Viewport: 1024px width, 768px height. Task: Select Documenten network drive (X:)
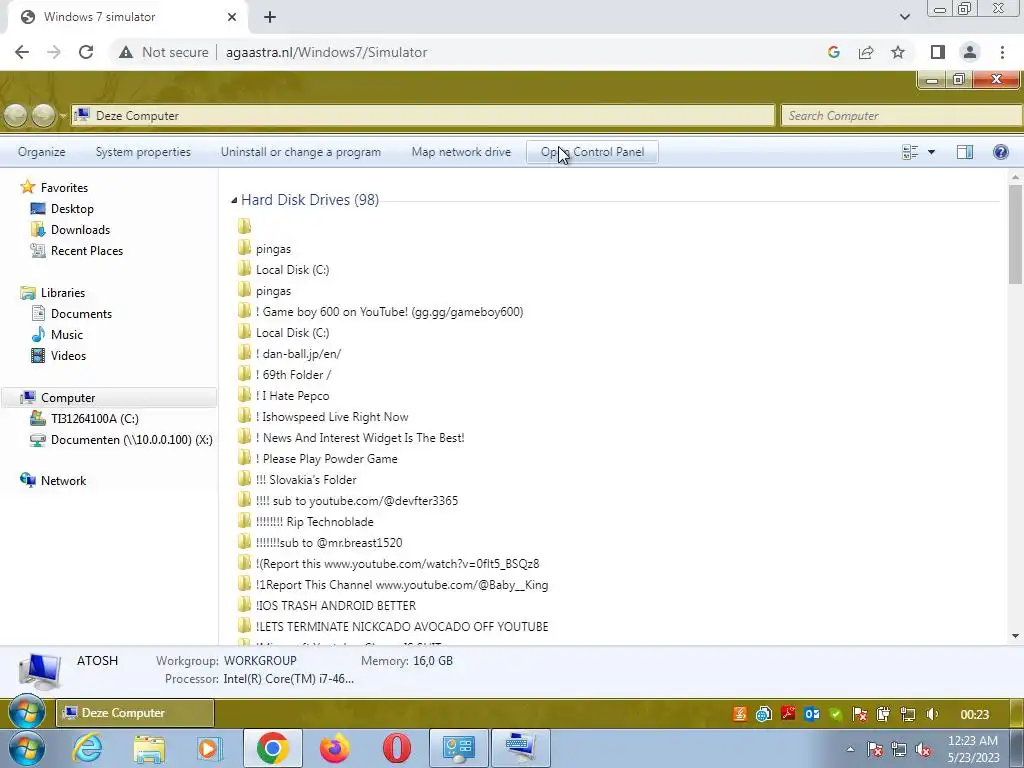[131, 440]
